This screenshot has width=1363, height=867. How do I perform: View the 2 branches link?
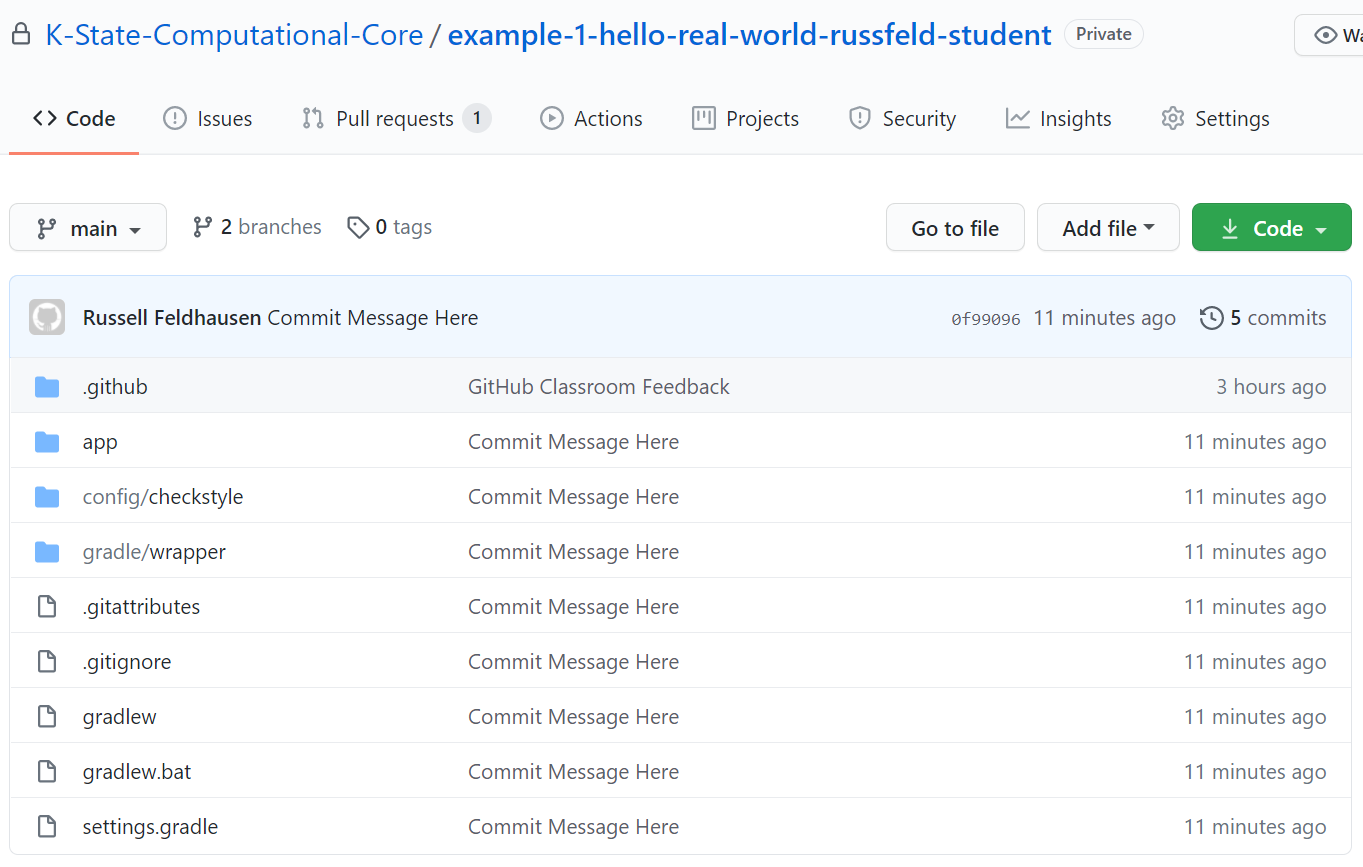click(257, 227)
